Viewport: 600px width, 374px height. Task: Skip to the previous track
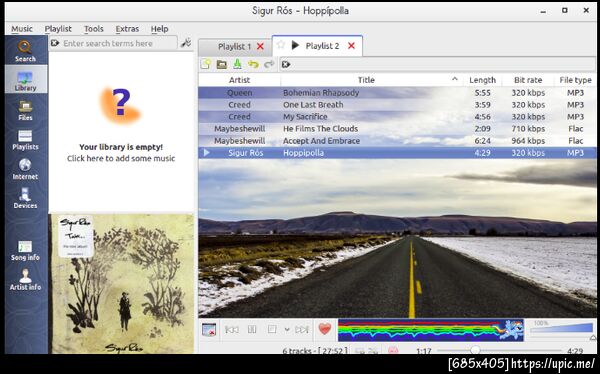pos(232,329)
